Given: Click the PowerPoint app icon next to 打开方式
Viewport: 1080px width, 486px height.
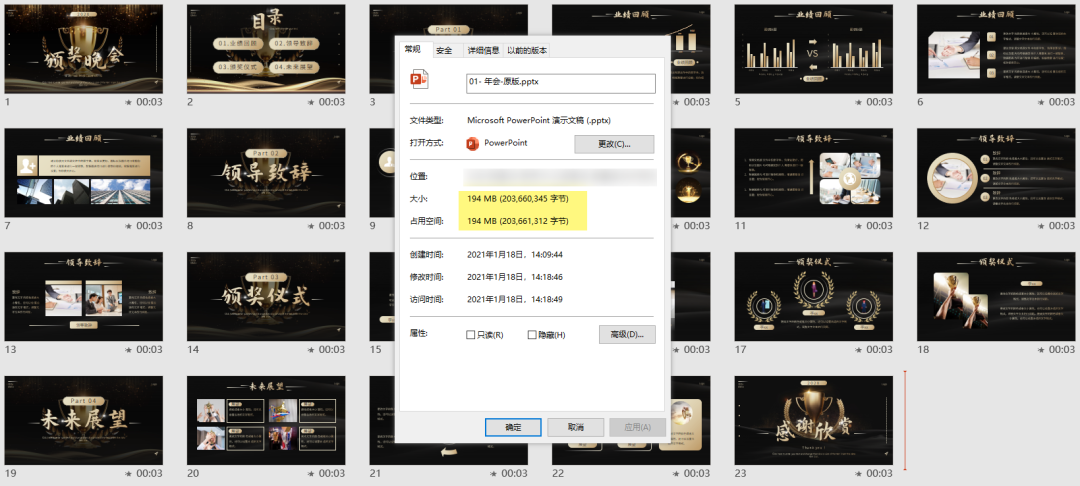Looking at the screenshot, I should point(472,143).
